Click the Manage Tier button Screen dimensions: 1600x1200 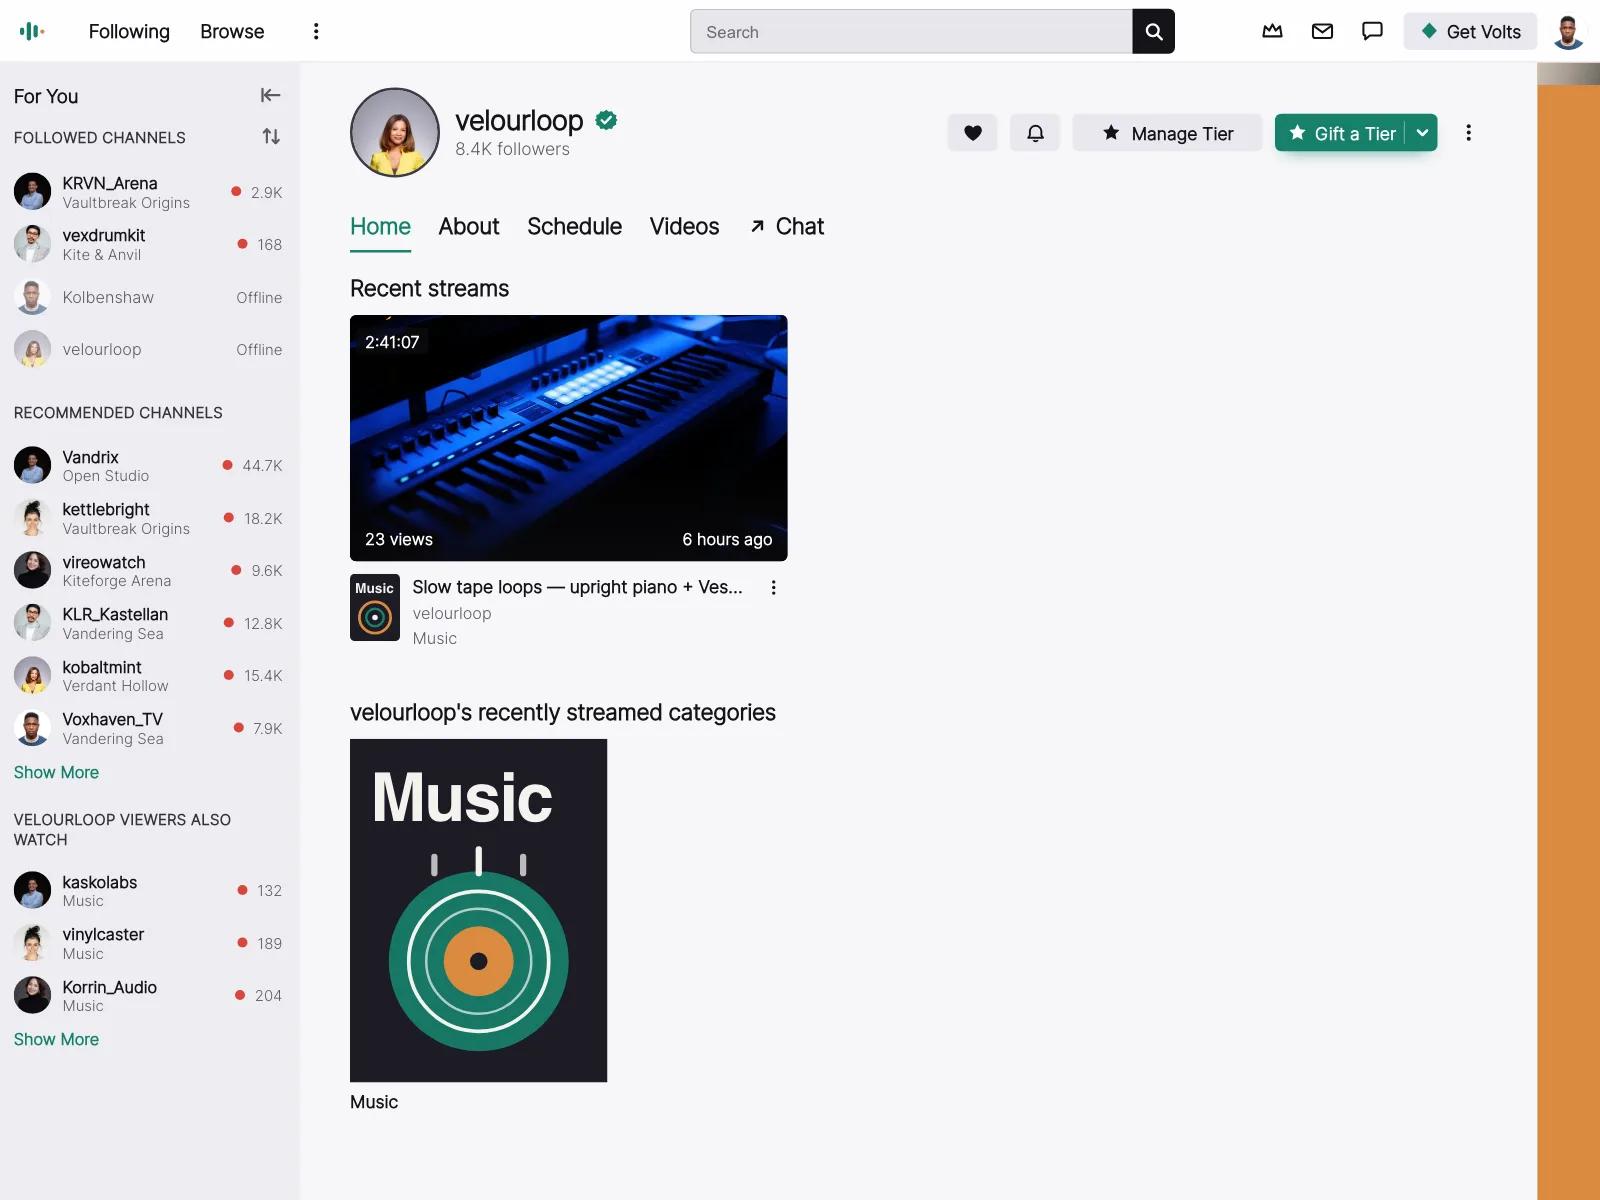click(1167, 133)
